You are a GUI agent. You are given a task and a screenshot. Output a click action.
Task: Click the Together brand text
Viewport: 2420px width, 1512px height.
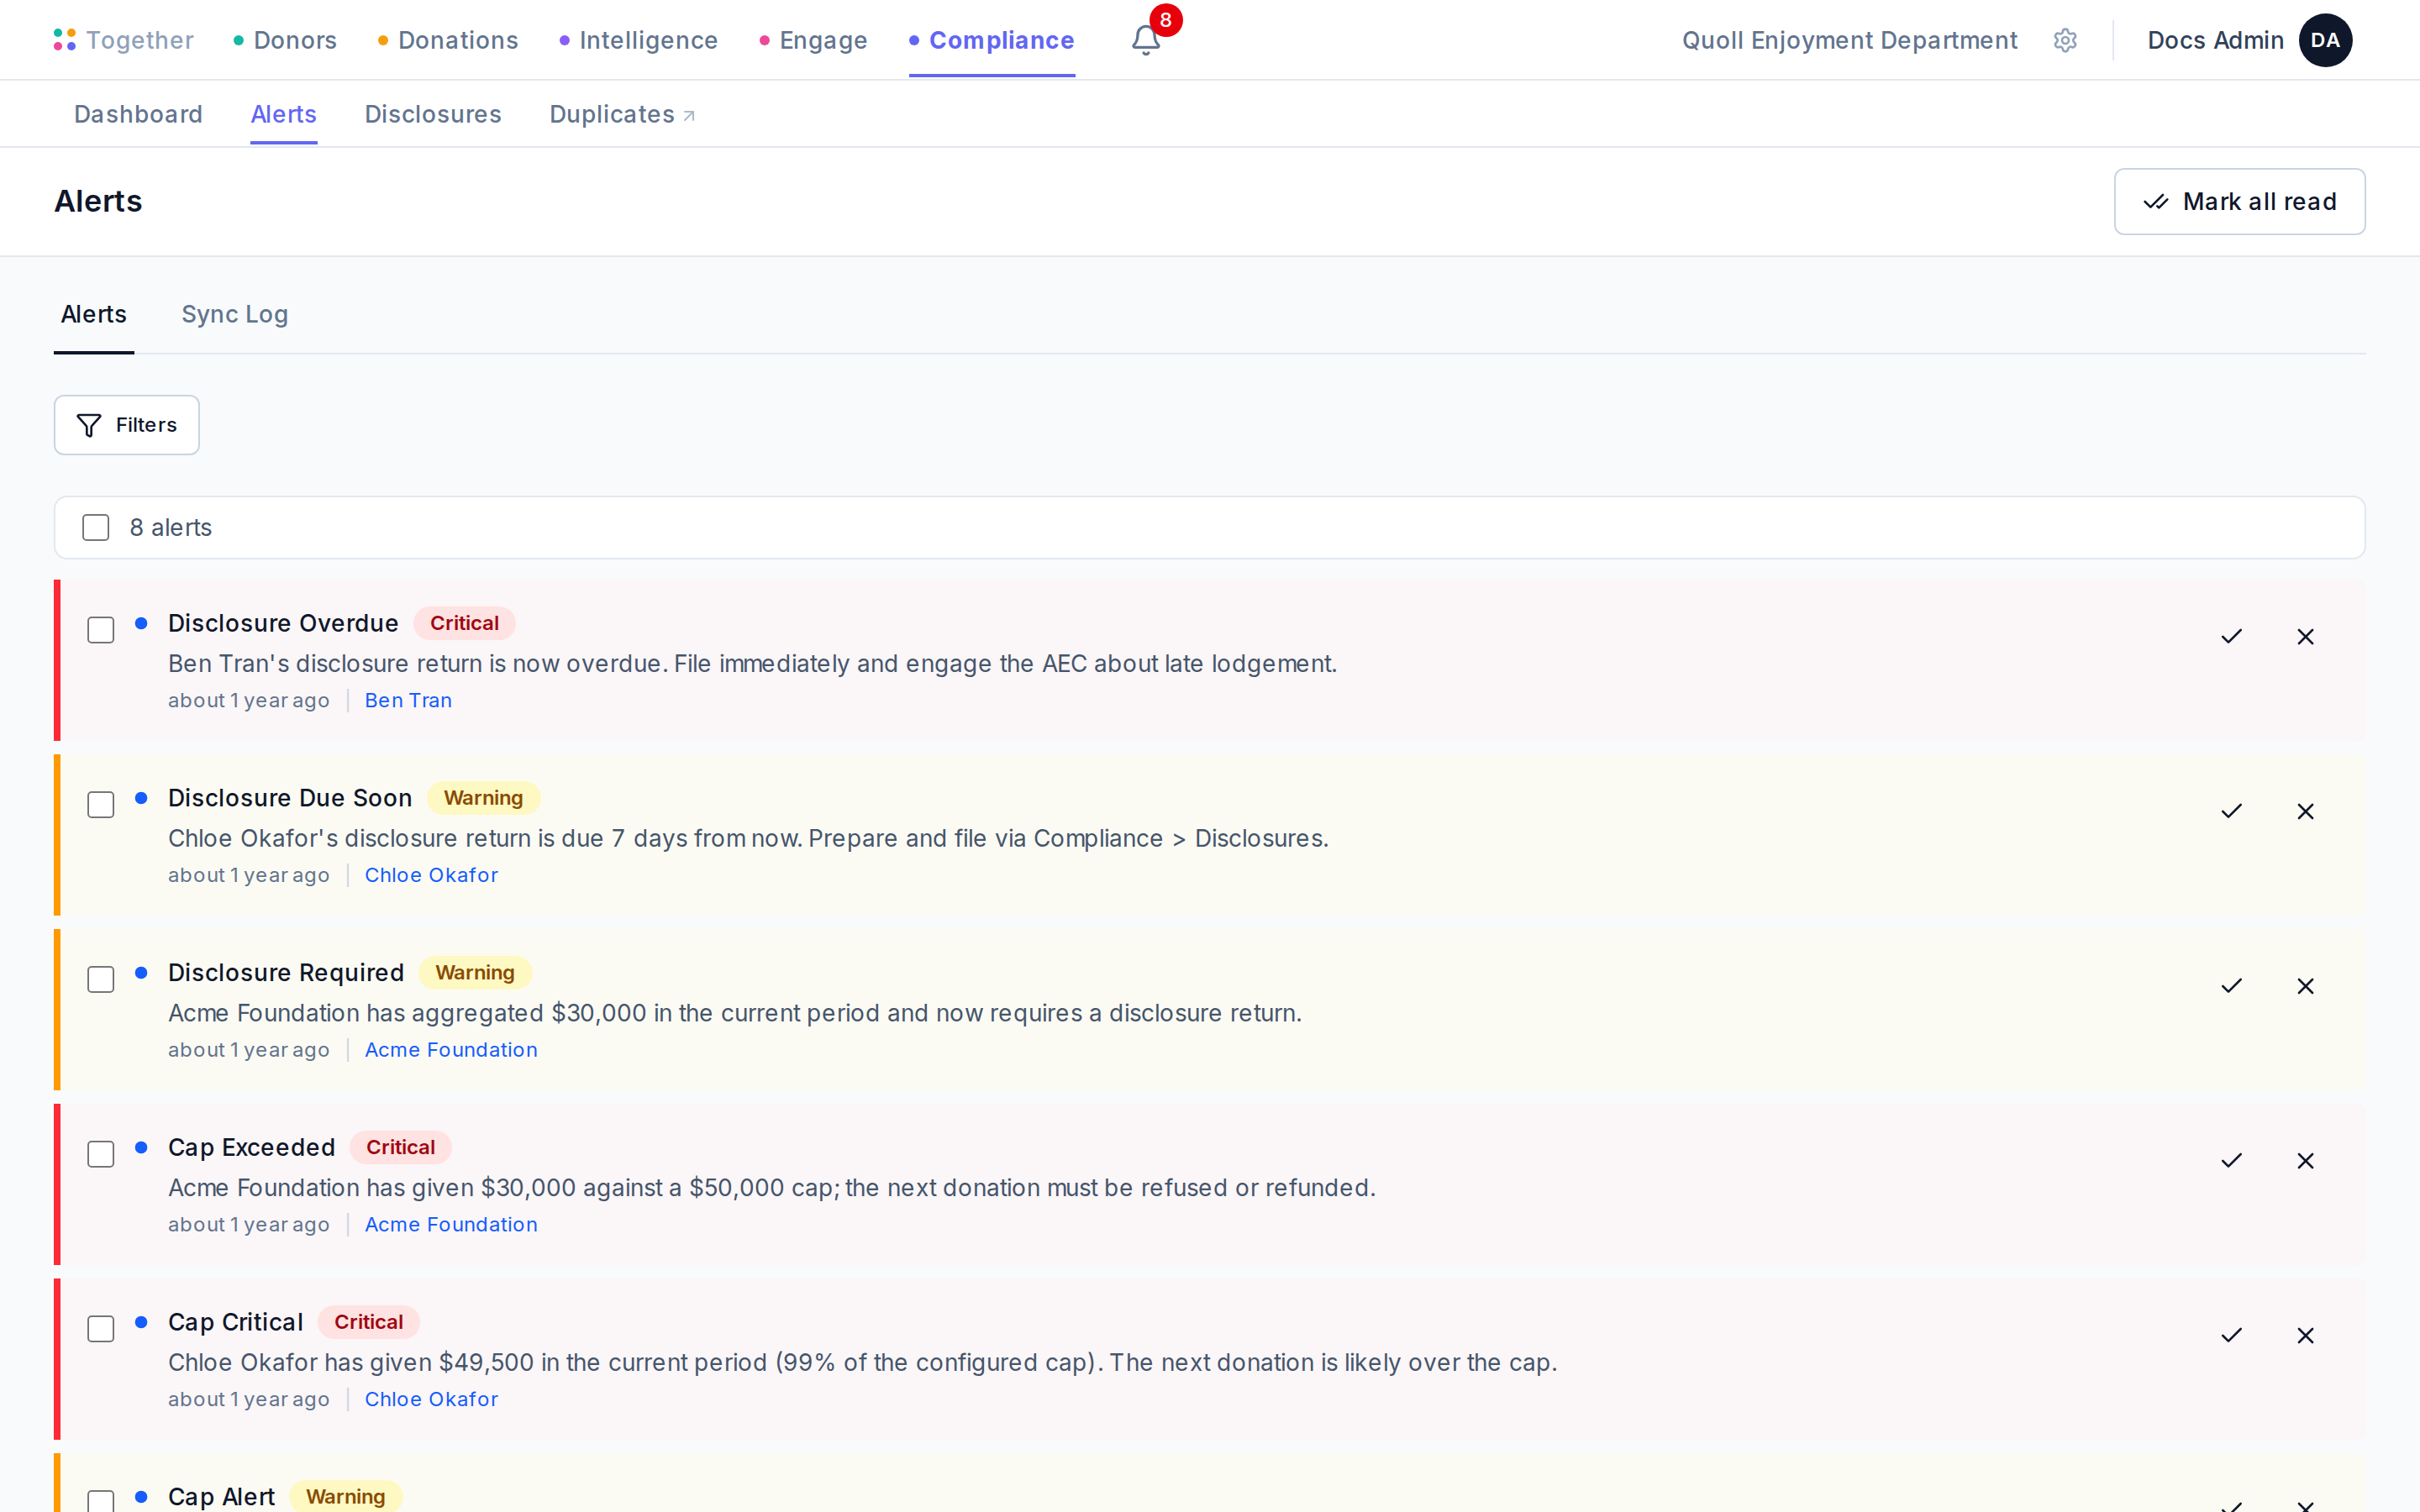click(140, 40)
